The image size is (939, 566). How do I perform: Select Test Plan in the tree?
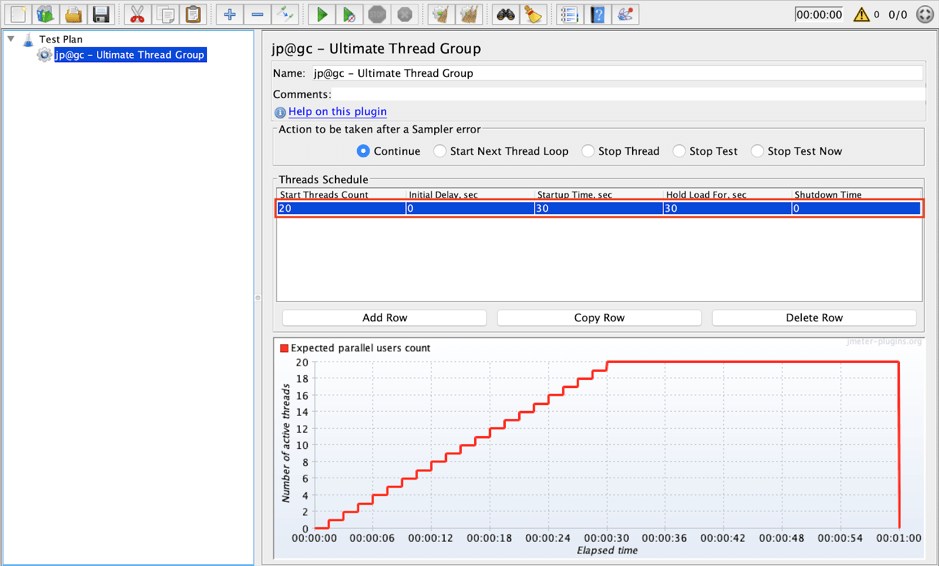pyautogui.click(x=60, y=39)
